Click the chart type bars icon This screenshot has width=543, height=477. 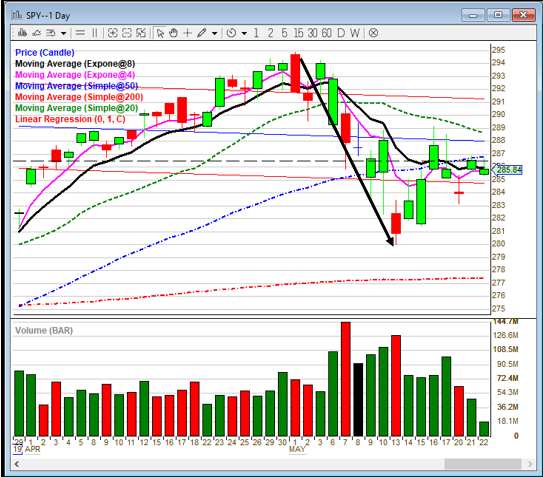(23, 33)
